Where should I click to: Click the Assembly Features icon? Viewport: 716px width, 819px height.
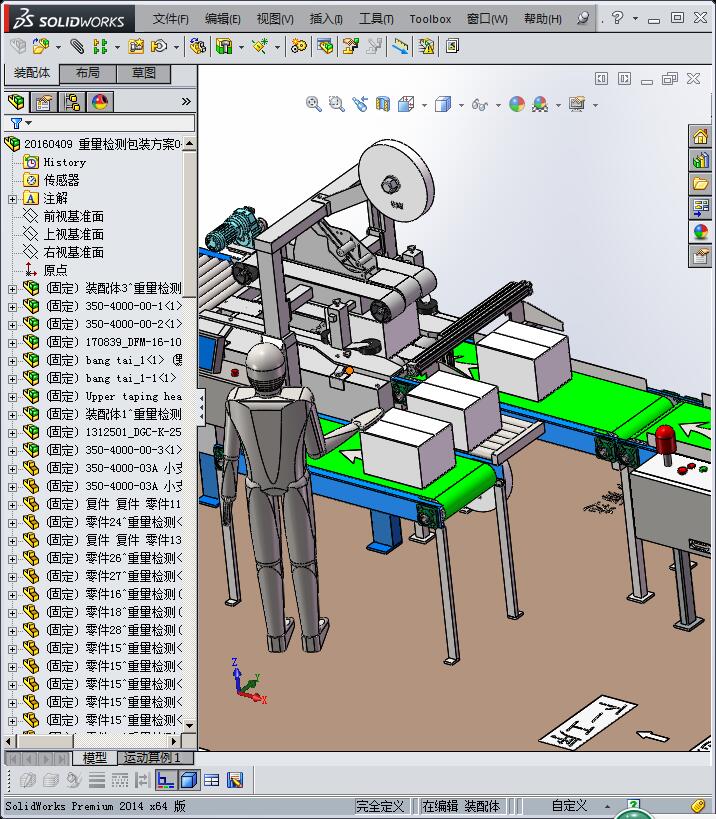pyautogui.click(x=224, y=46)
